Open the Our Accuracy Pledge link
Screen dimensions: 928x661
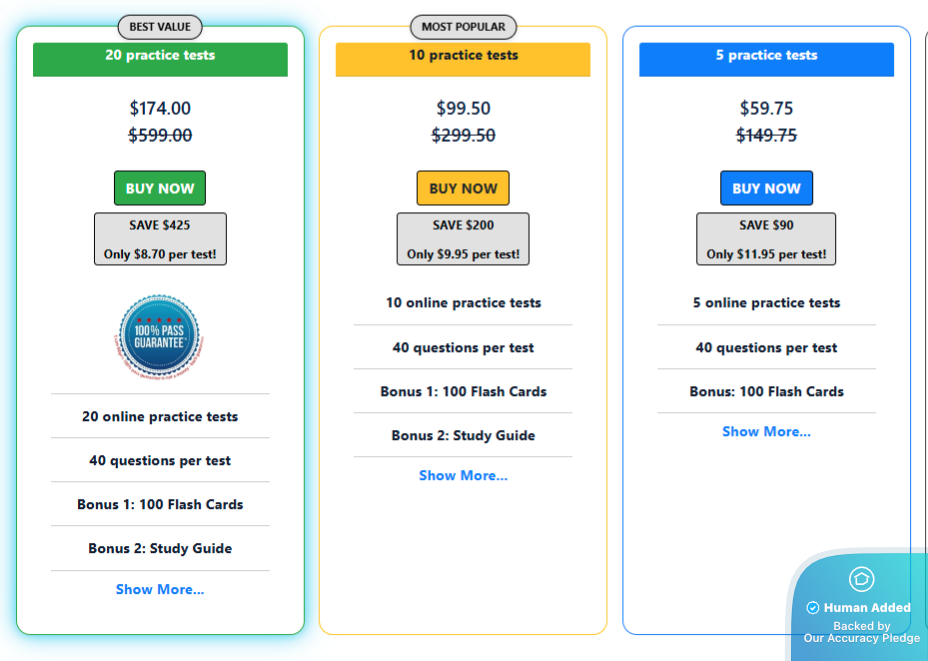(862, 638)
